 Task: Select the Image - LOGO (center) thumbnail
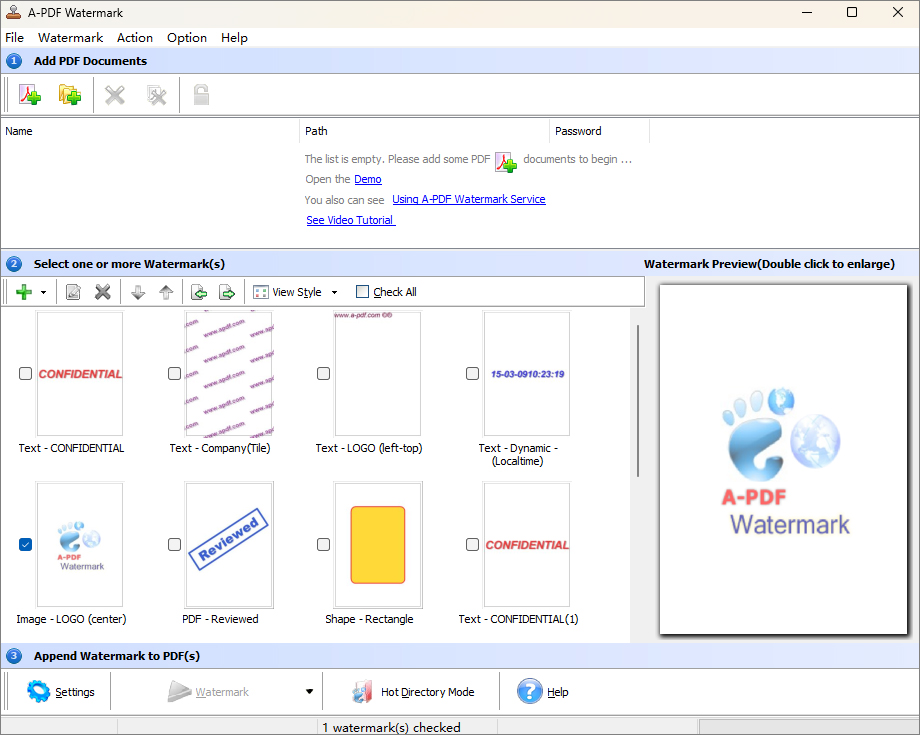(80, 544)
